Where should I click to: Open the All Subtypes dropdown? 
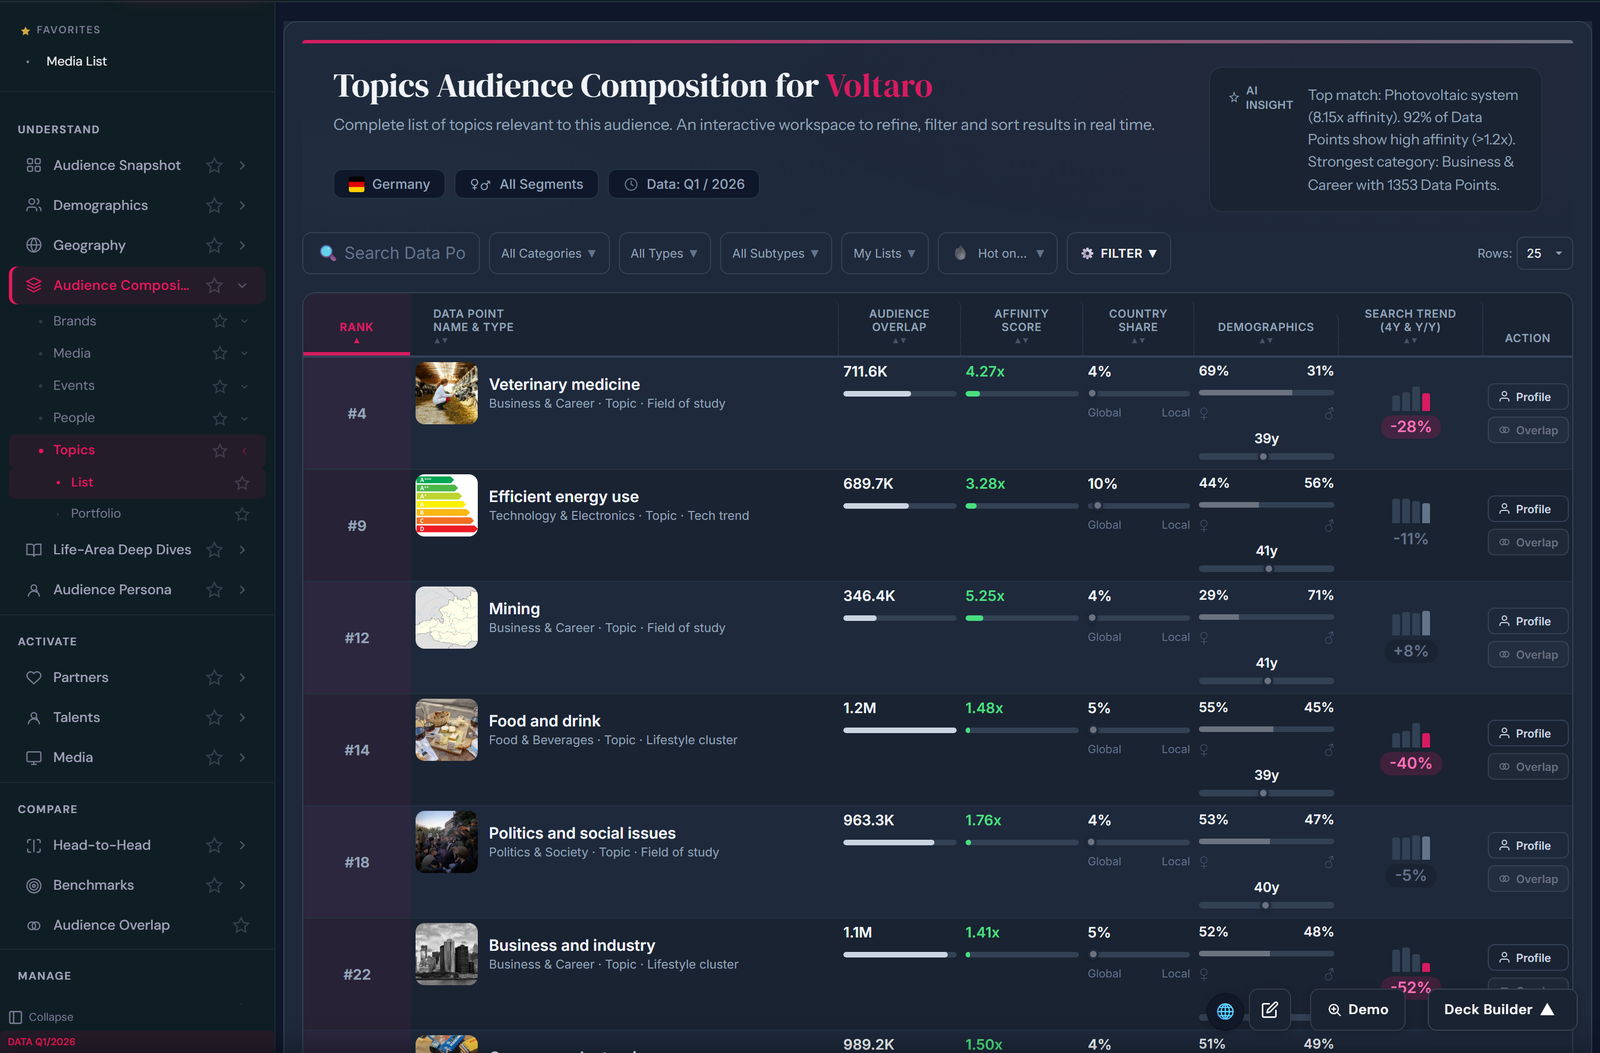775,253
